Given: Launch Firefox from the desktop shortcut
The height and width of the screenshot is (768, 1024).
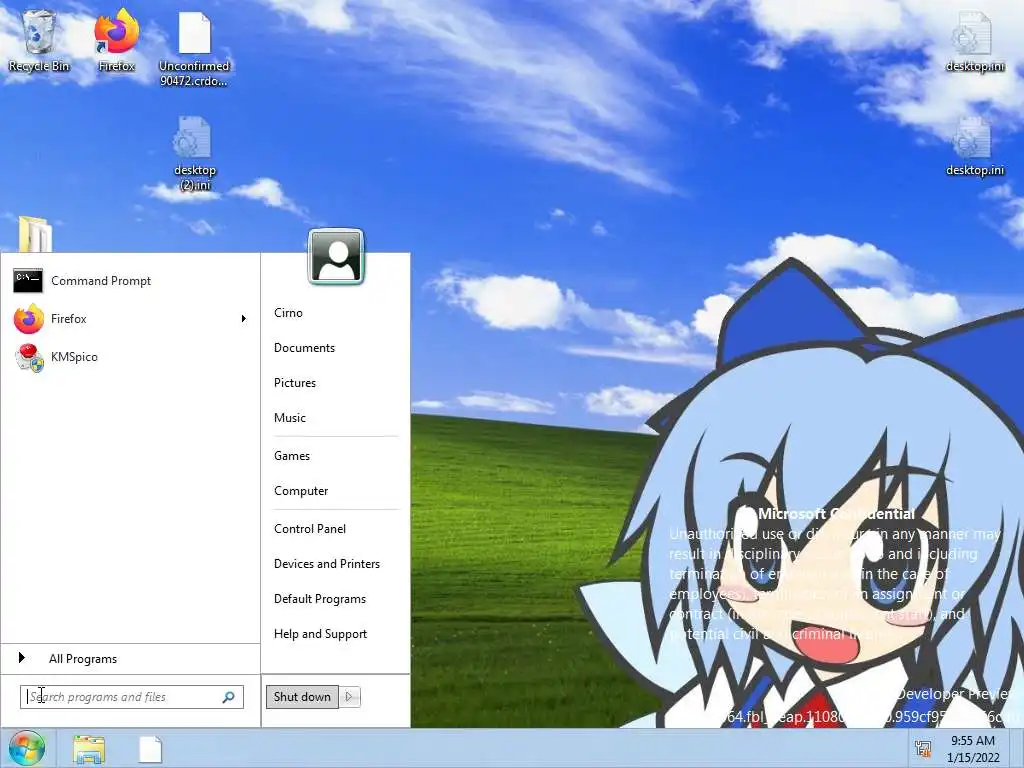Looking at the screenshot, I should pos(116,40).
